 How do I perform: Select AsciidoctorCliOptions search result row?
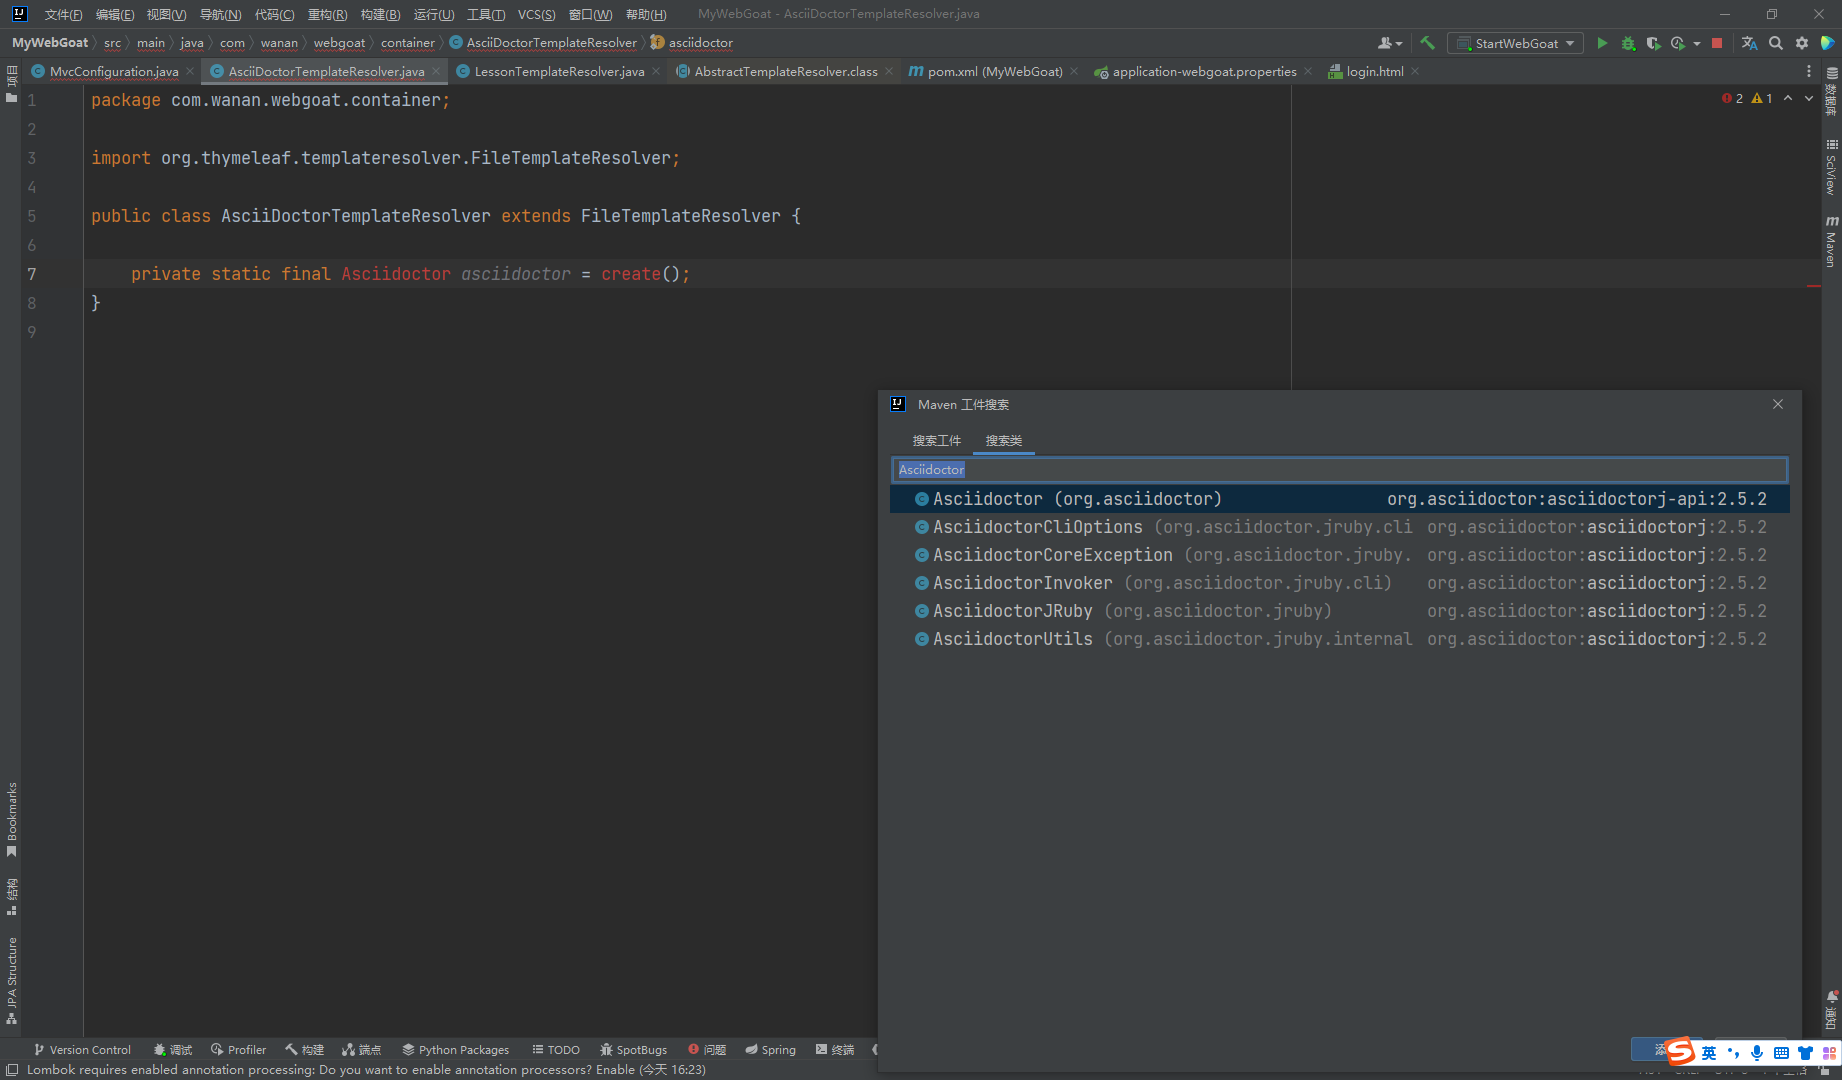point(1339,527)
